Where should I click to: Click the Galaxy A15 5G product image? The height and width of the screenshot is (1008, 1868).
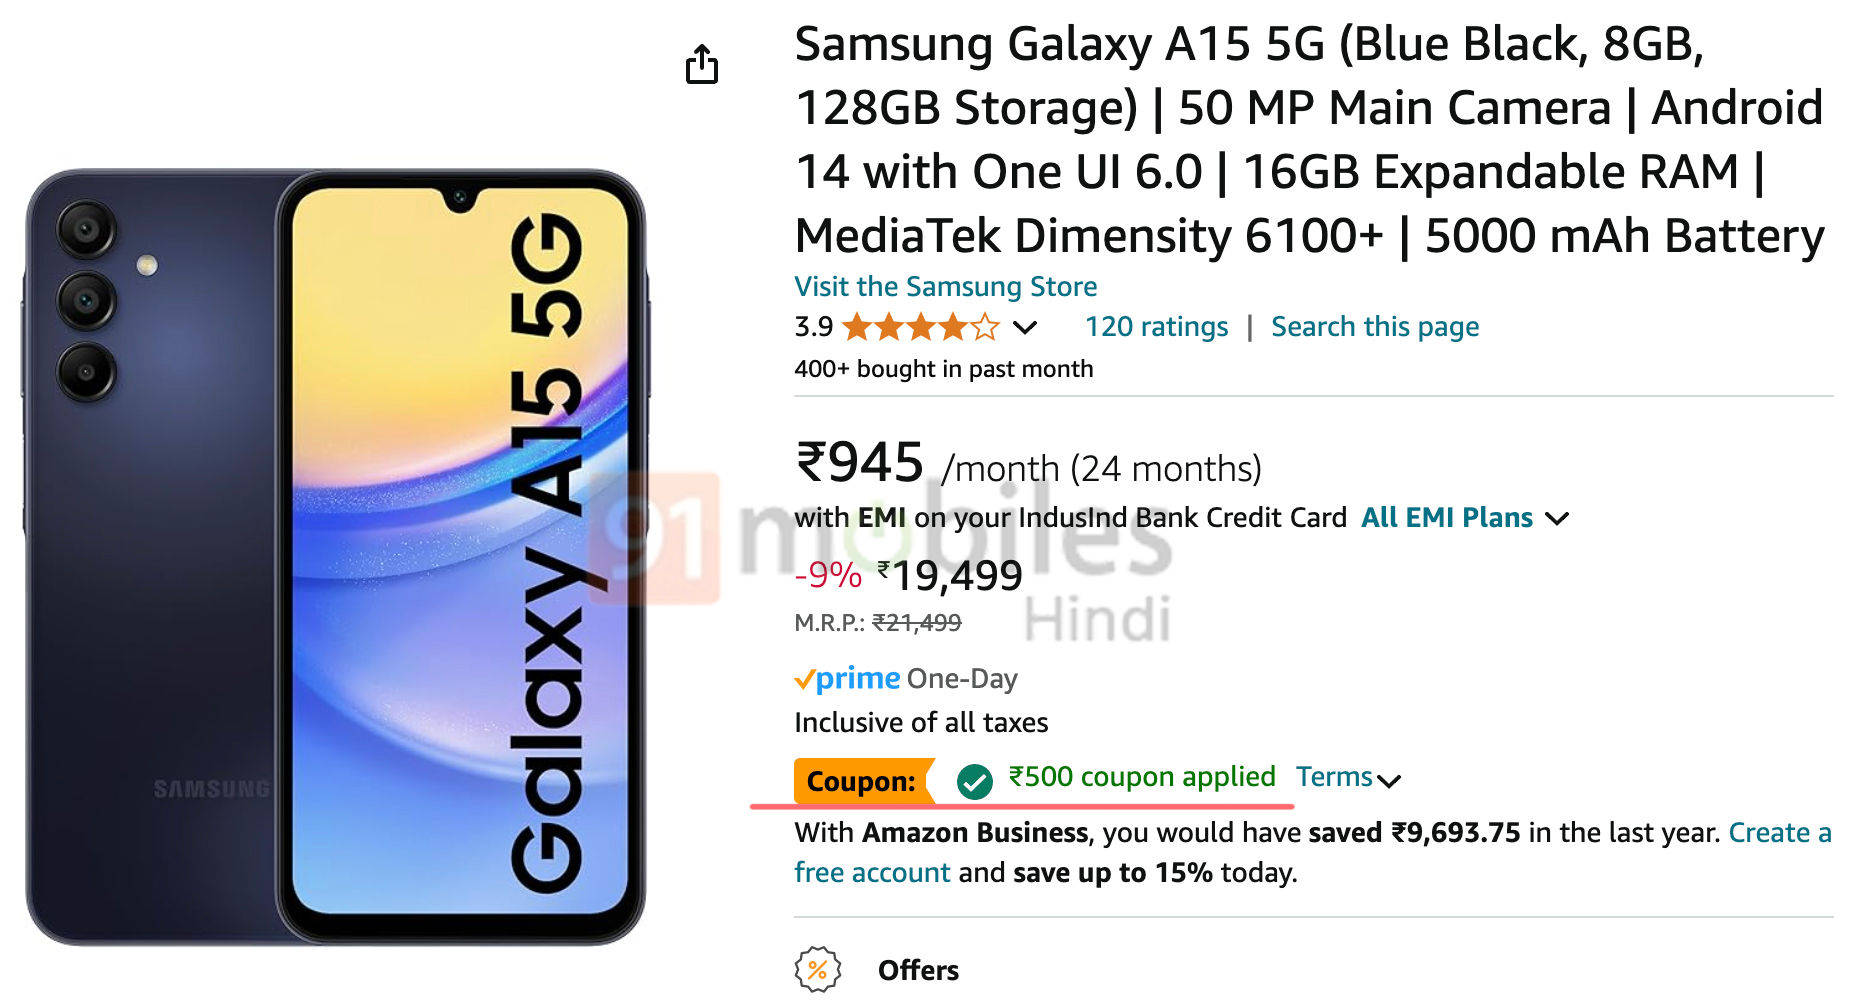[x=336, y=556]
